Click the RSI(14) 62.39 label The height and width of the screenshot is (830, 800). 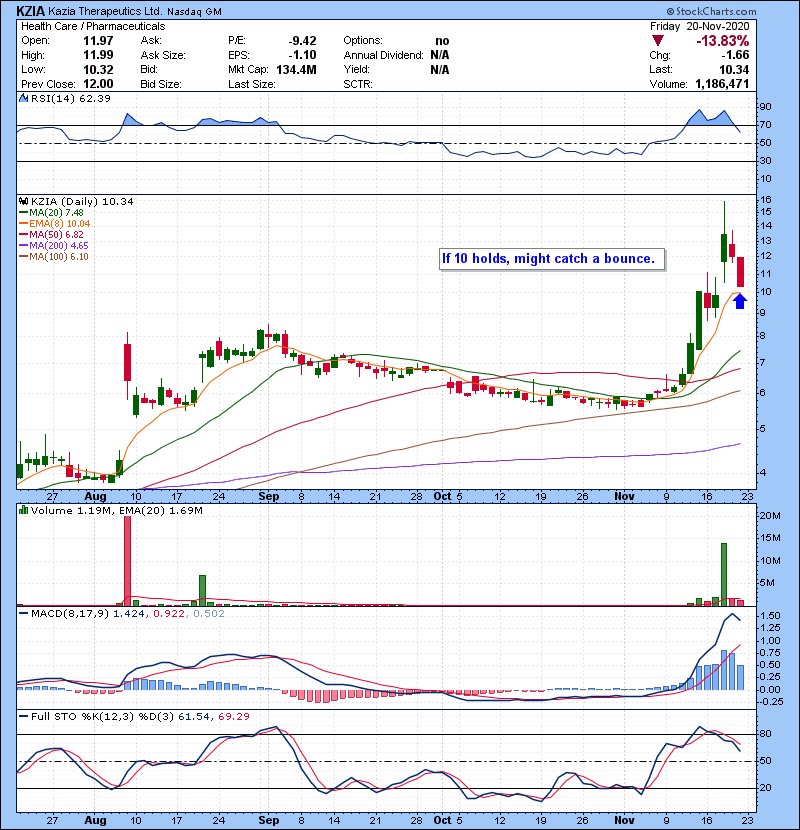[70, 98]
